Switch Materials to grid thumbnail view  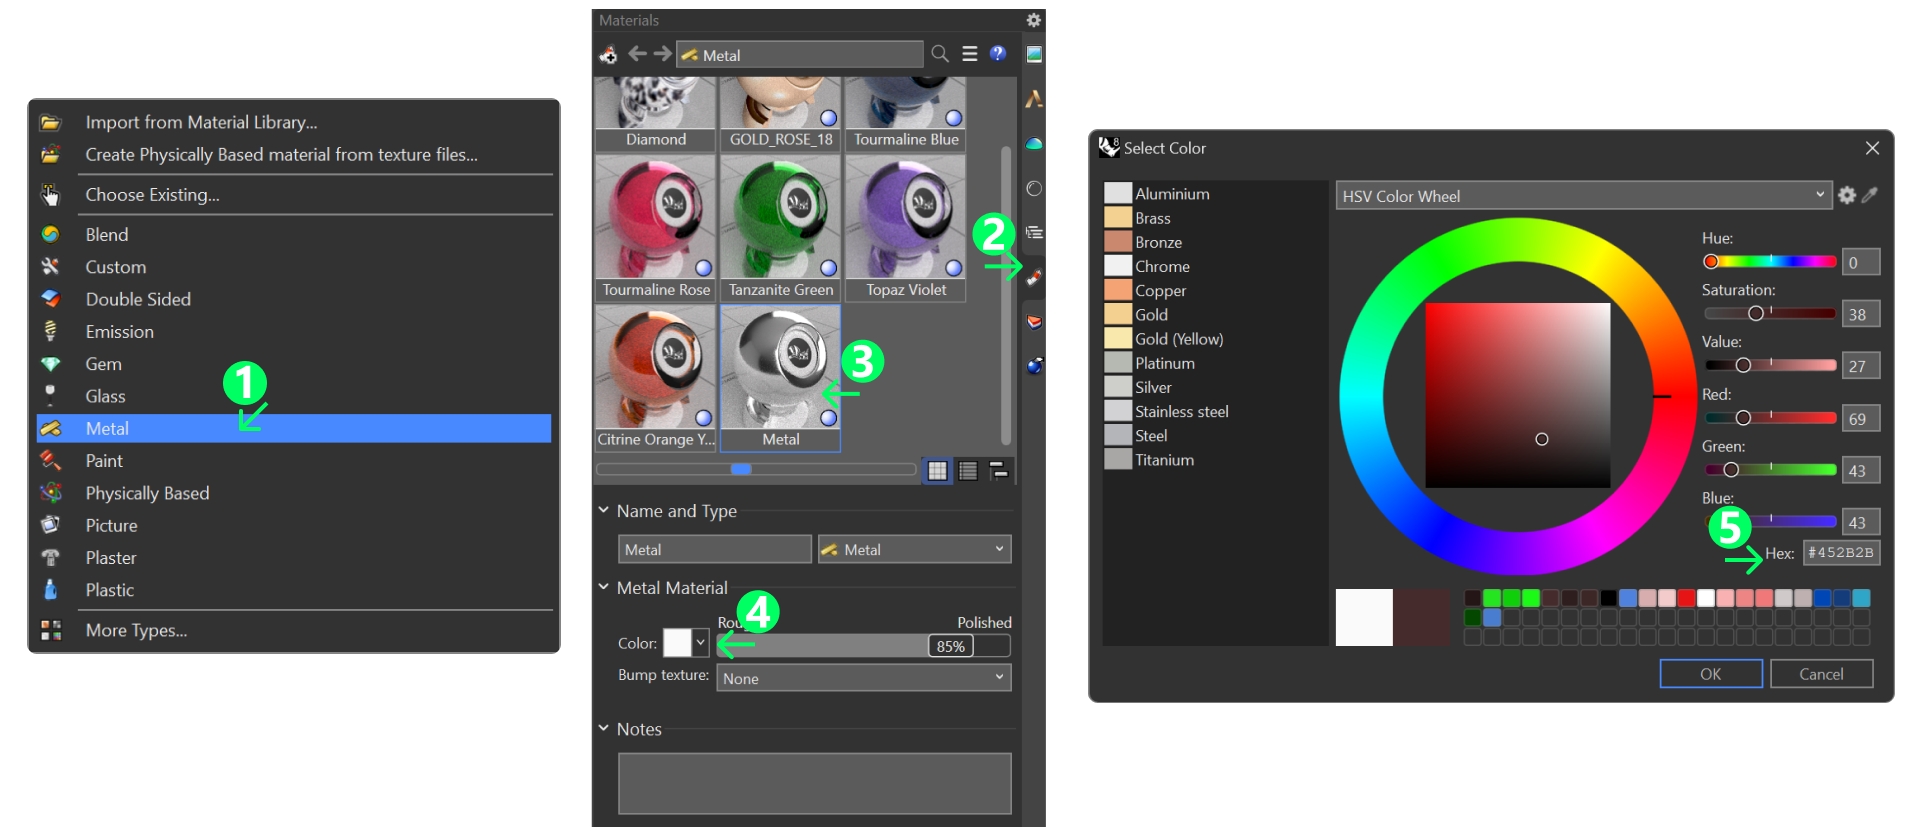tap(937, 470)
